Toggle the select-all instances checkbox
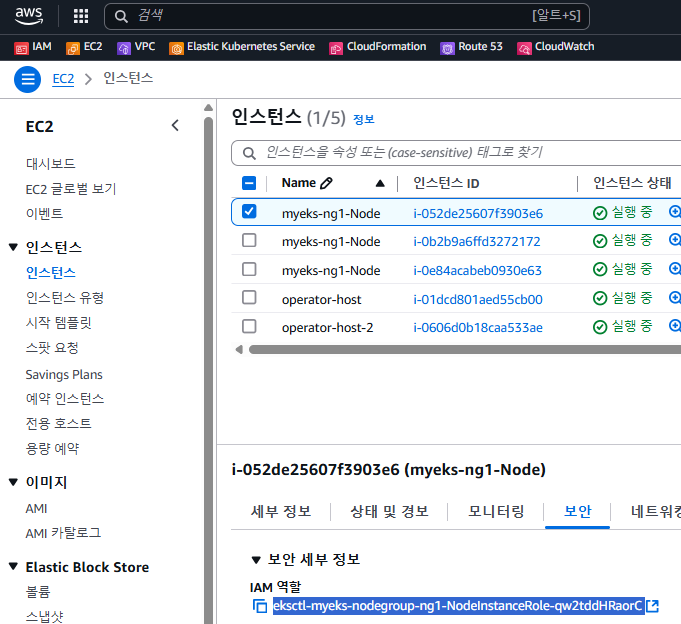 point(249,183)
